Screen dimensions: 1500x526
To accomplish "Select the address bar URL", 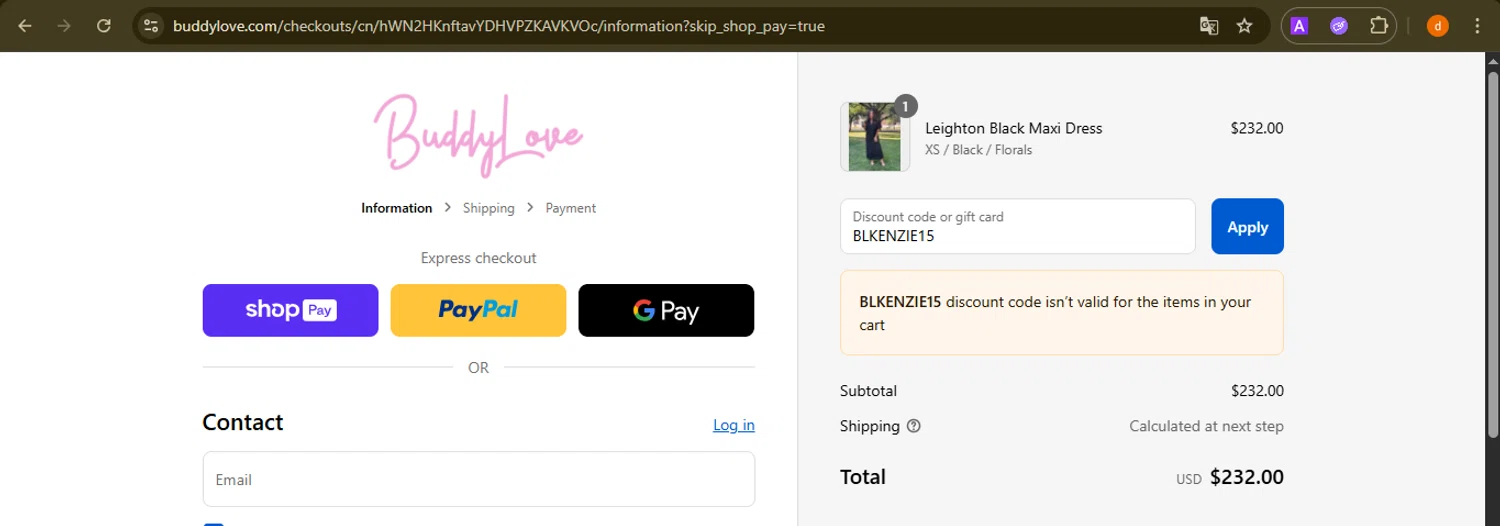I will (498, 26).
